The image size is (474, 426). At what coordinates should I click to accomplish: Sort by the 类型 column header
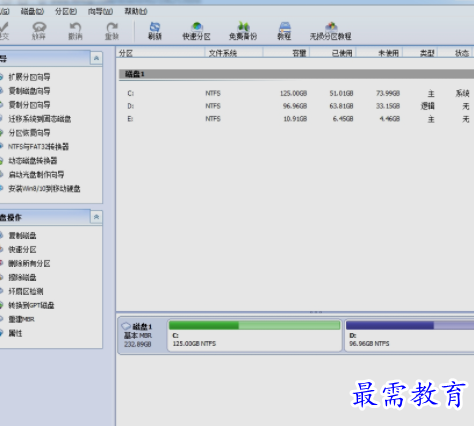(421, 53)
